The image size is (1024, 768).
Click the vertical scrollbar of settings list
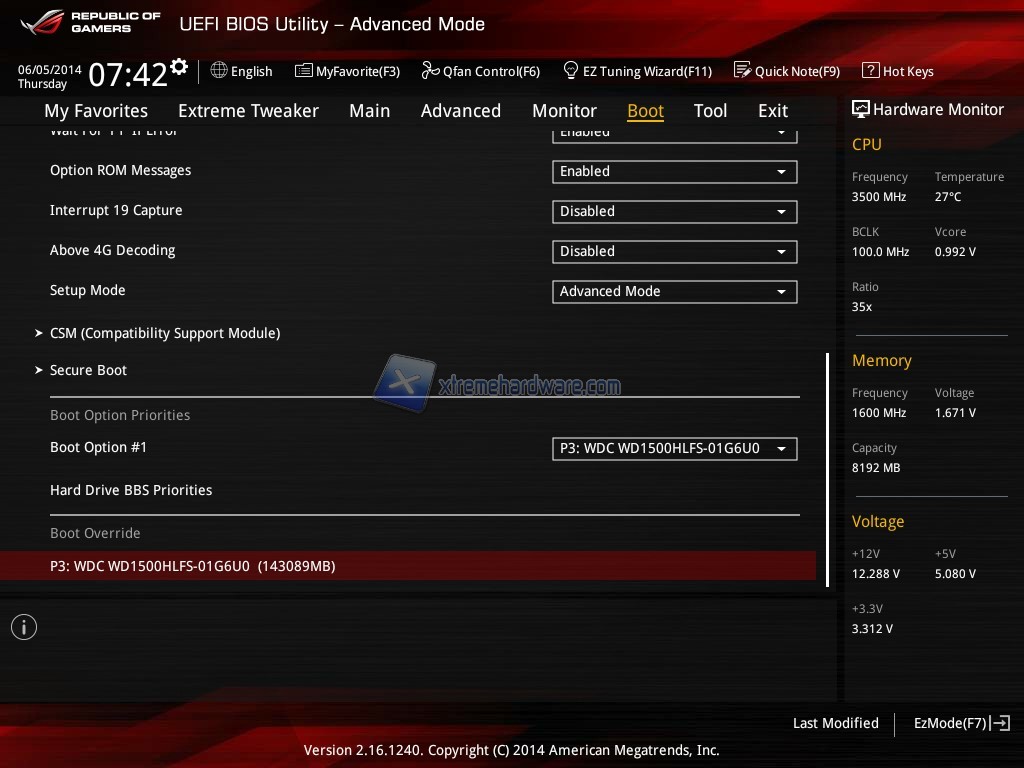(x=827, y=470)
